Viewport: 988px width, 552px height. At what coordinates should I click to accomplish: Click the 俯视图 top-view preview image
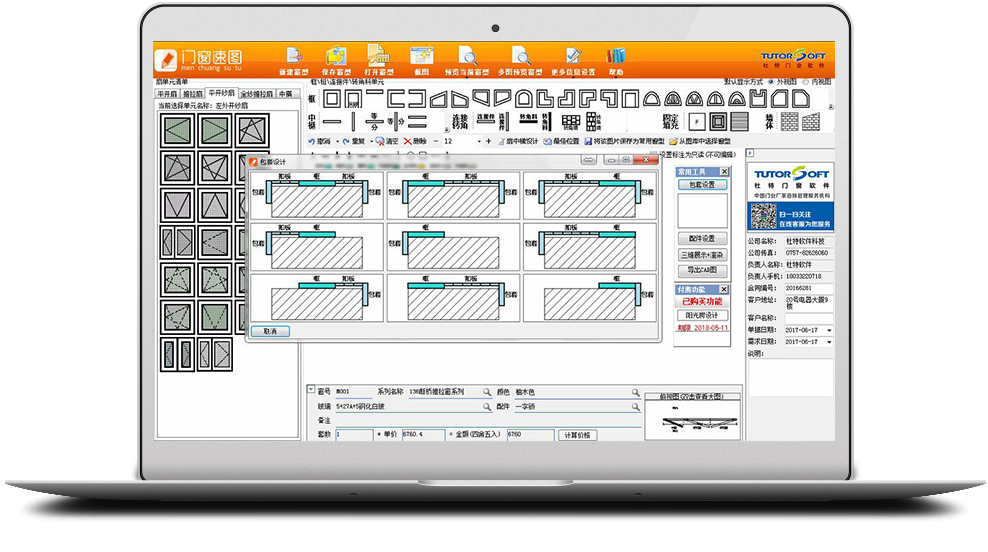pos(692,420)
